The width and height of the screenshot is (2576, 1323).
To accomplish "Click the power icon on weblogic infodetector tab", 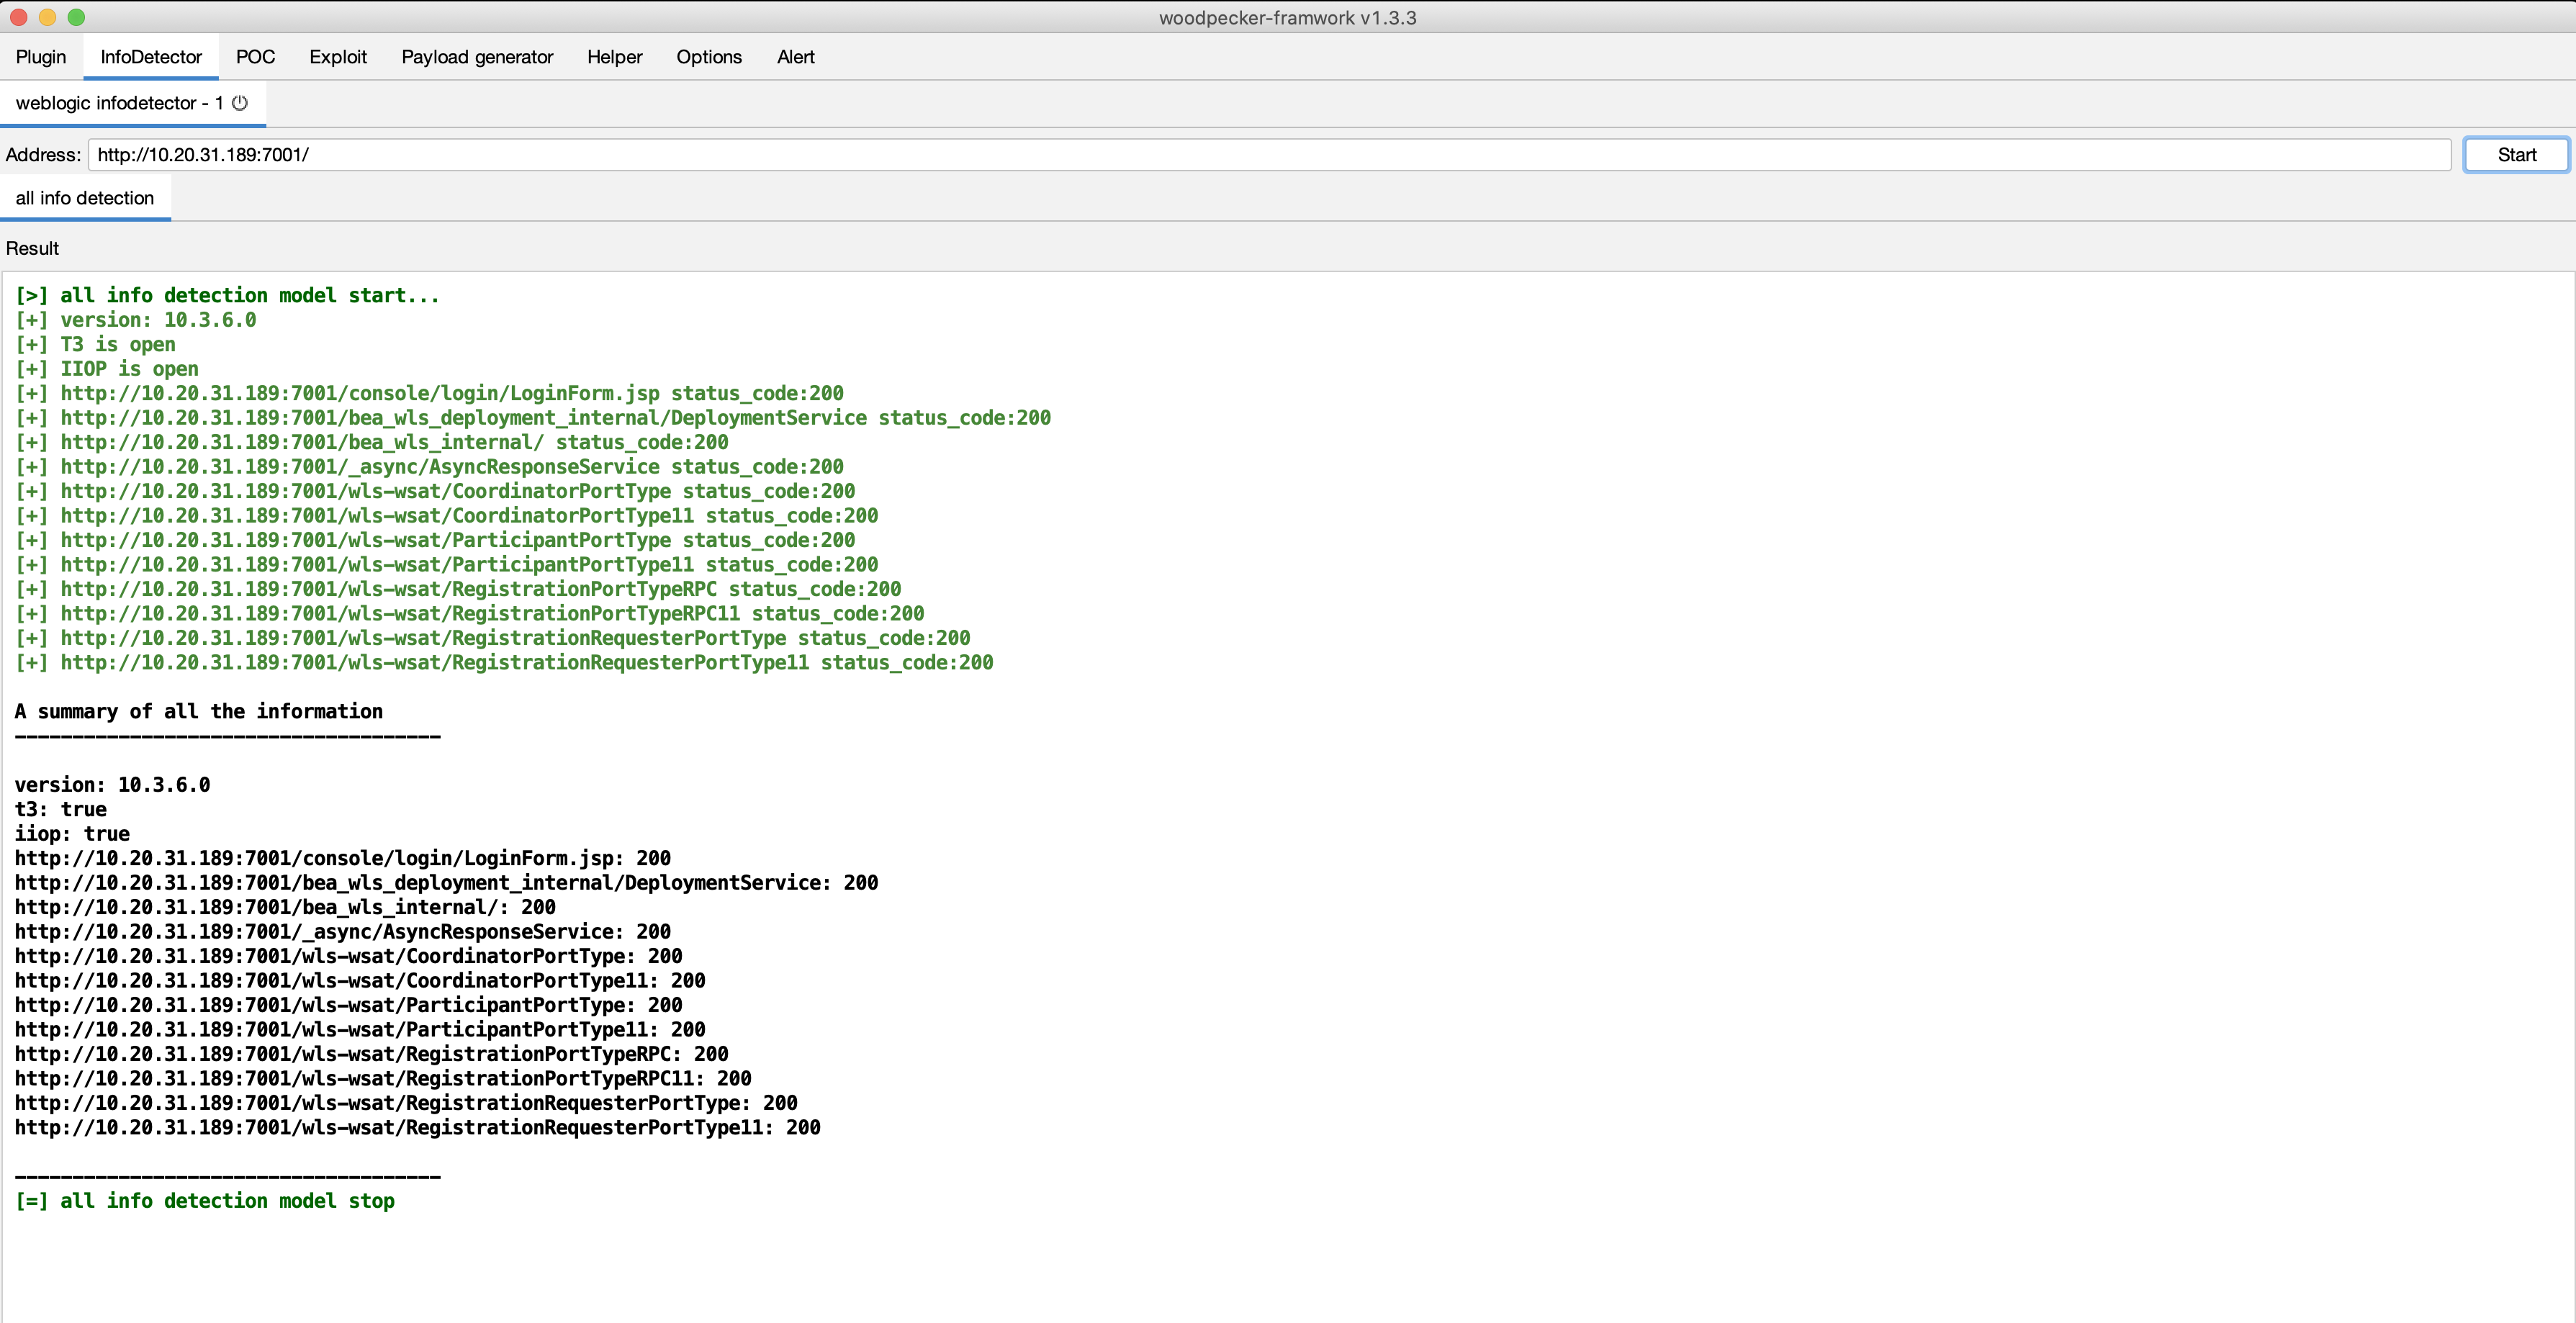I will 240,103.
